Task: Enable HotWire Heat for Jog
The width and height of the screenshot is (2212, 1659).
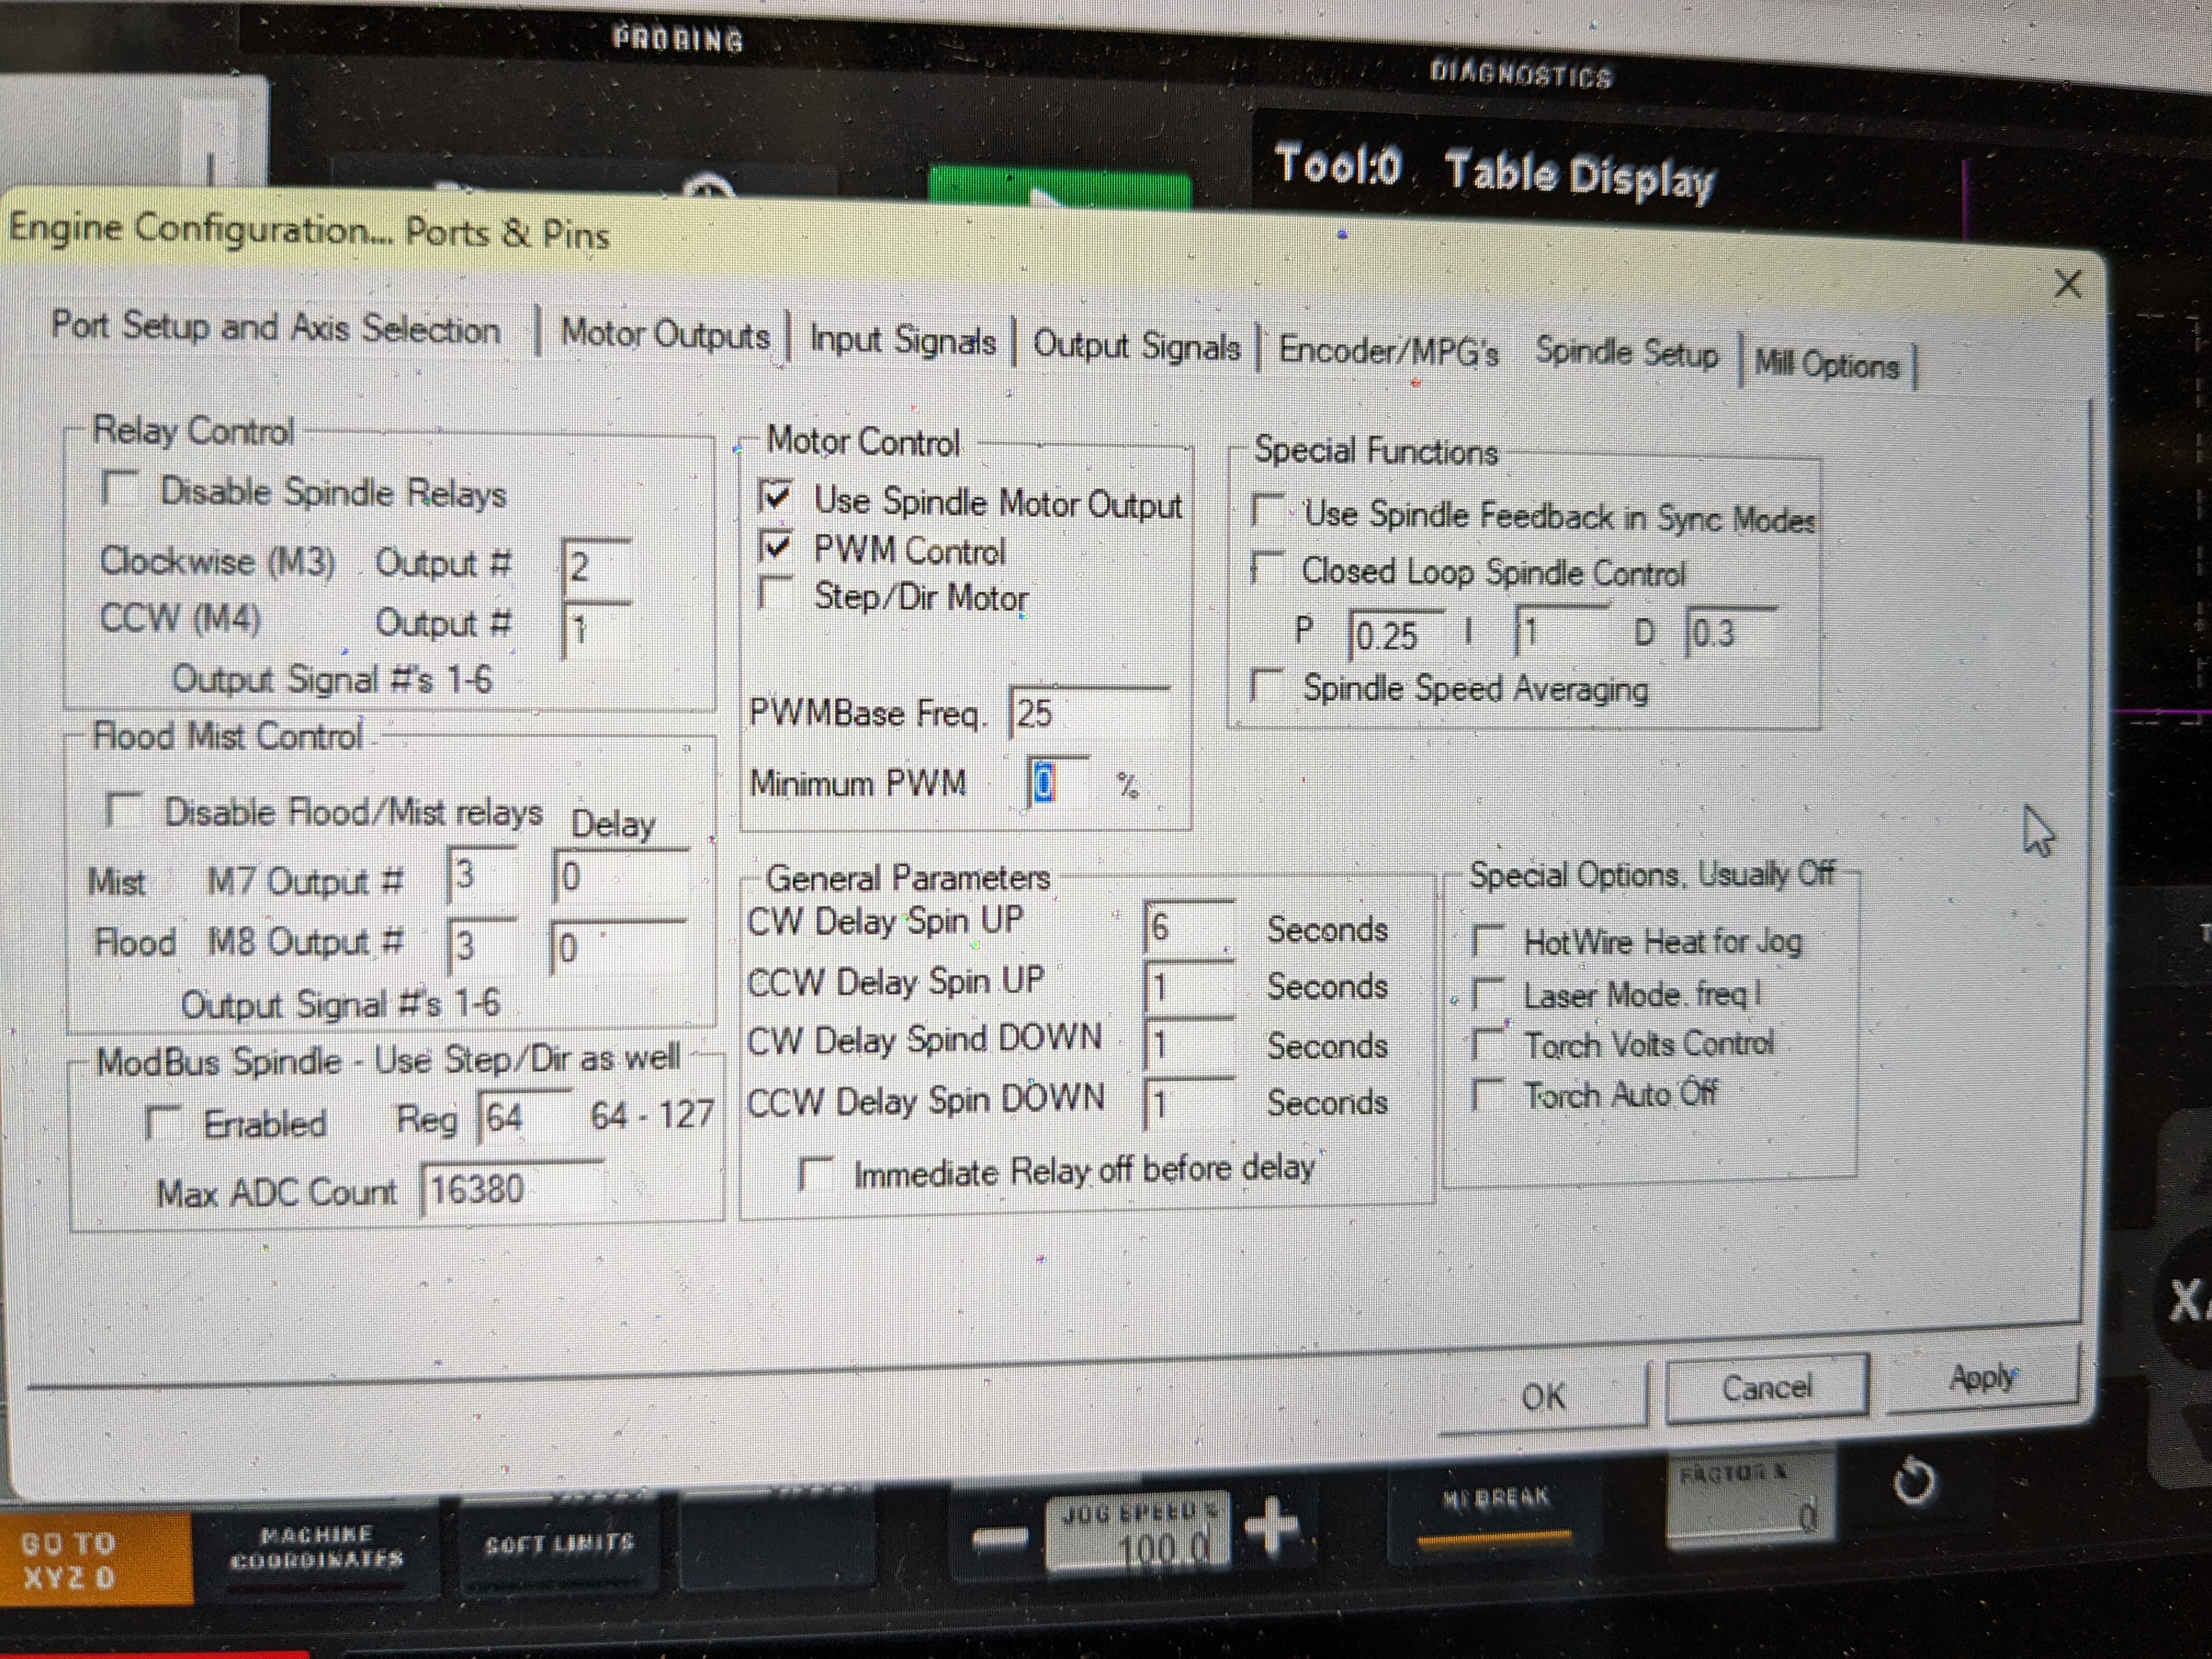Action: point(1488,940)
